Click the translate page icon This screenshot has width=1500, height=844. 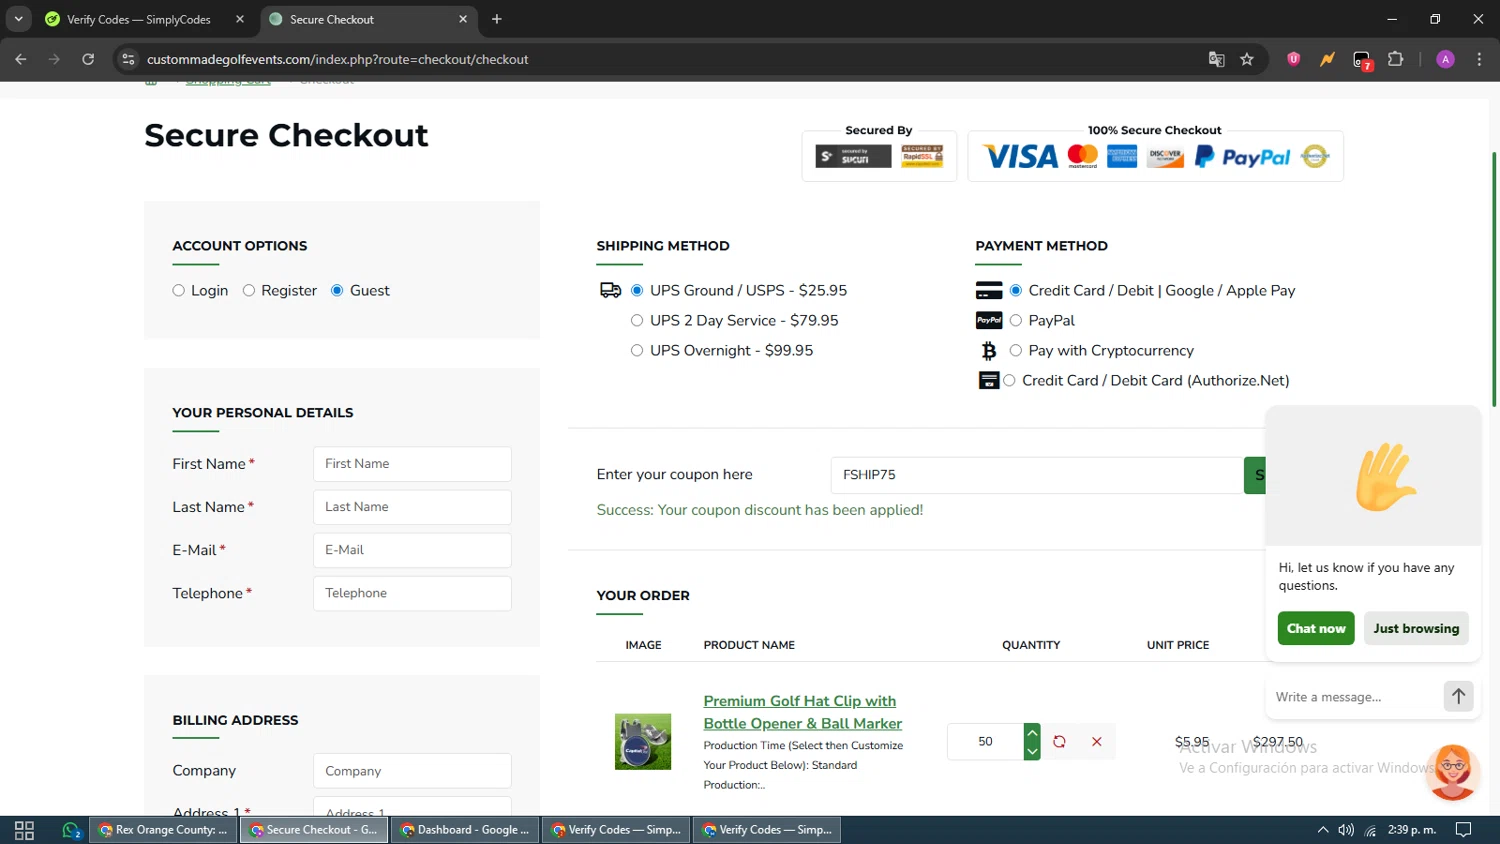point(1216,59)
